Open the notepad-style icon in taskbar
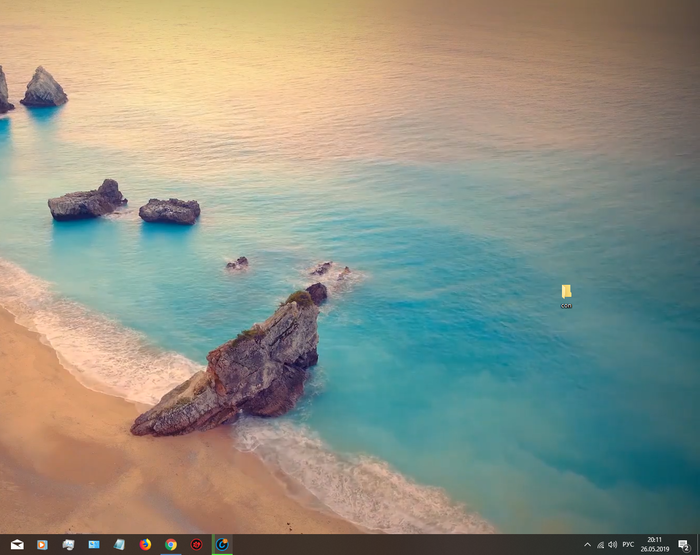 120,545
